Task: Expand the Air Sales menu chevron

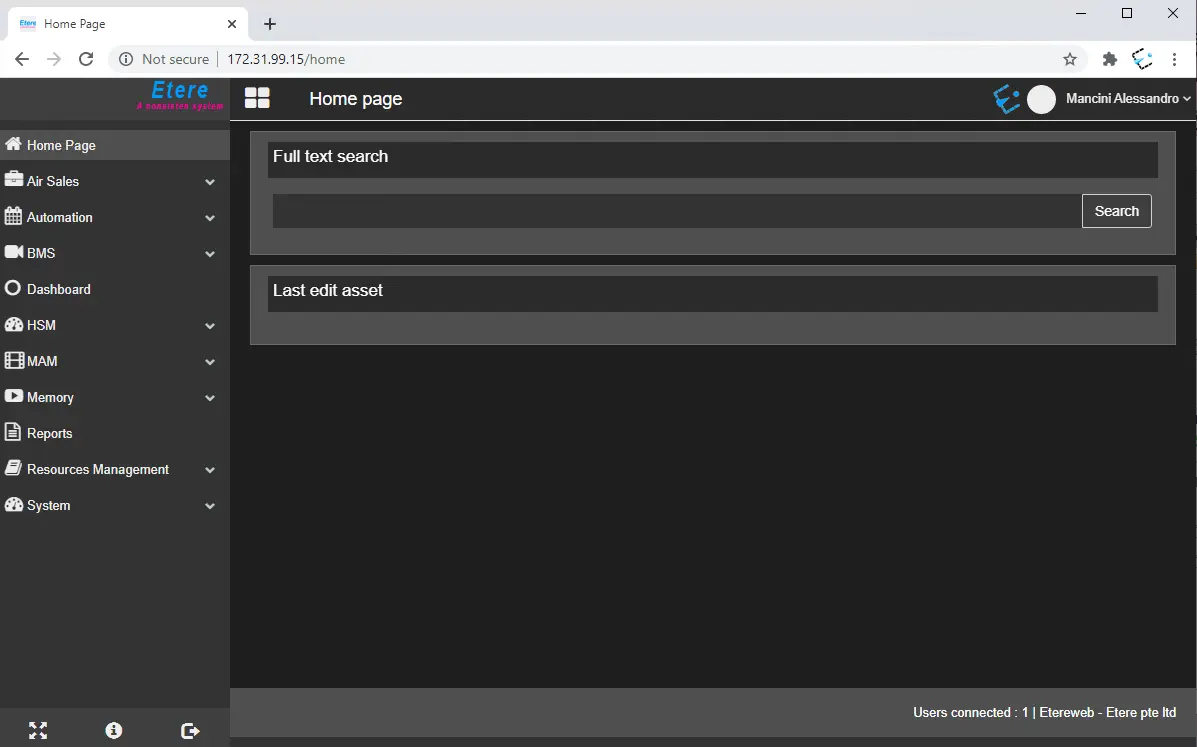Action: click(x=210, y=182)
